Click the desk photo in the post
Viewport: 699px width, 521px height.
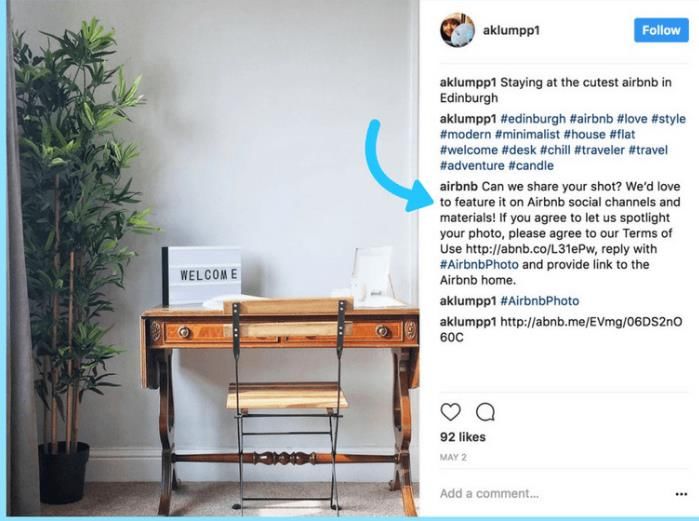(214, 258)
